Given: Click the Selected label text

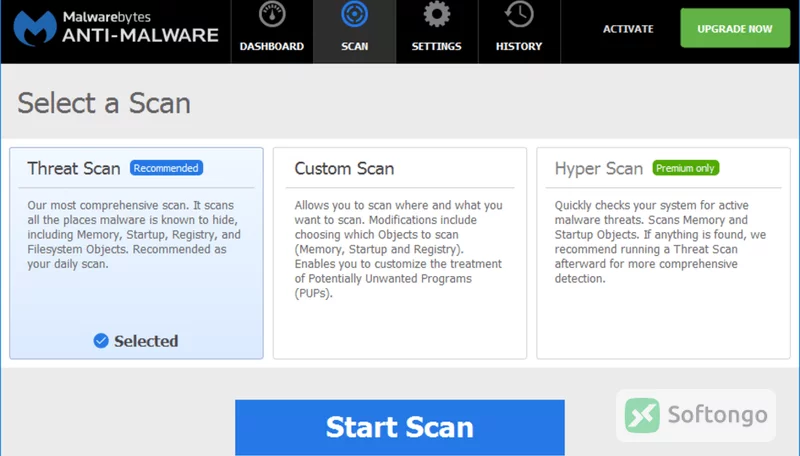Looking at the screenshot, I should coord(146,341).
